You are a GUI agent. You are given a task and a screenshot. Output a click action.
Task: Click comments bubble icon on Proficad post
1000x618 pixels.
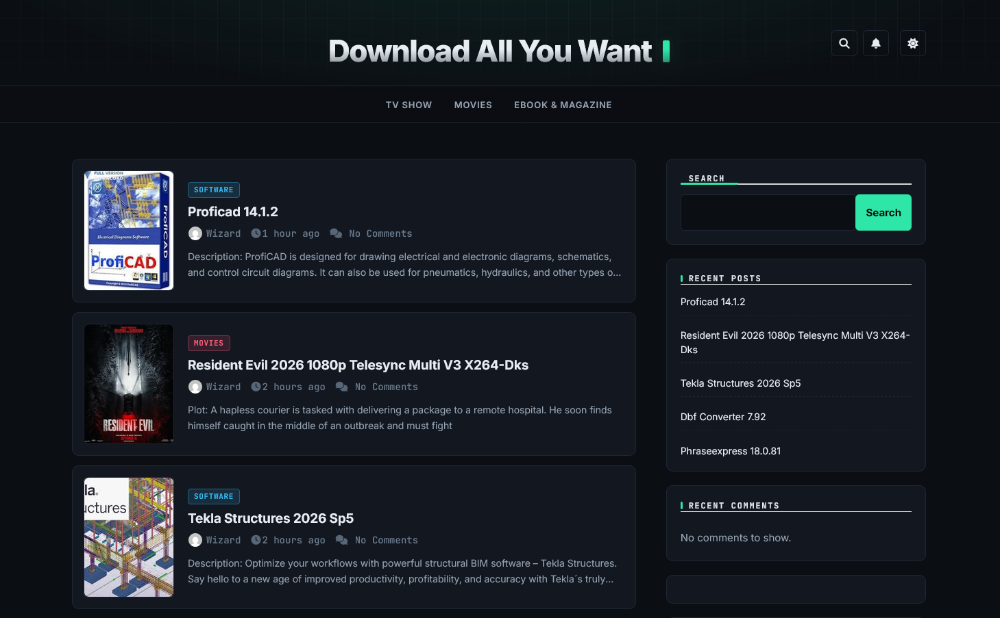pyautogui.click(x=335, y=233)
